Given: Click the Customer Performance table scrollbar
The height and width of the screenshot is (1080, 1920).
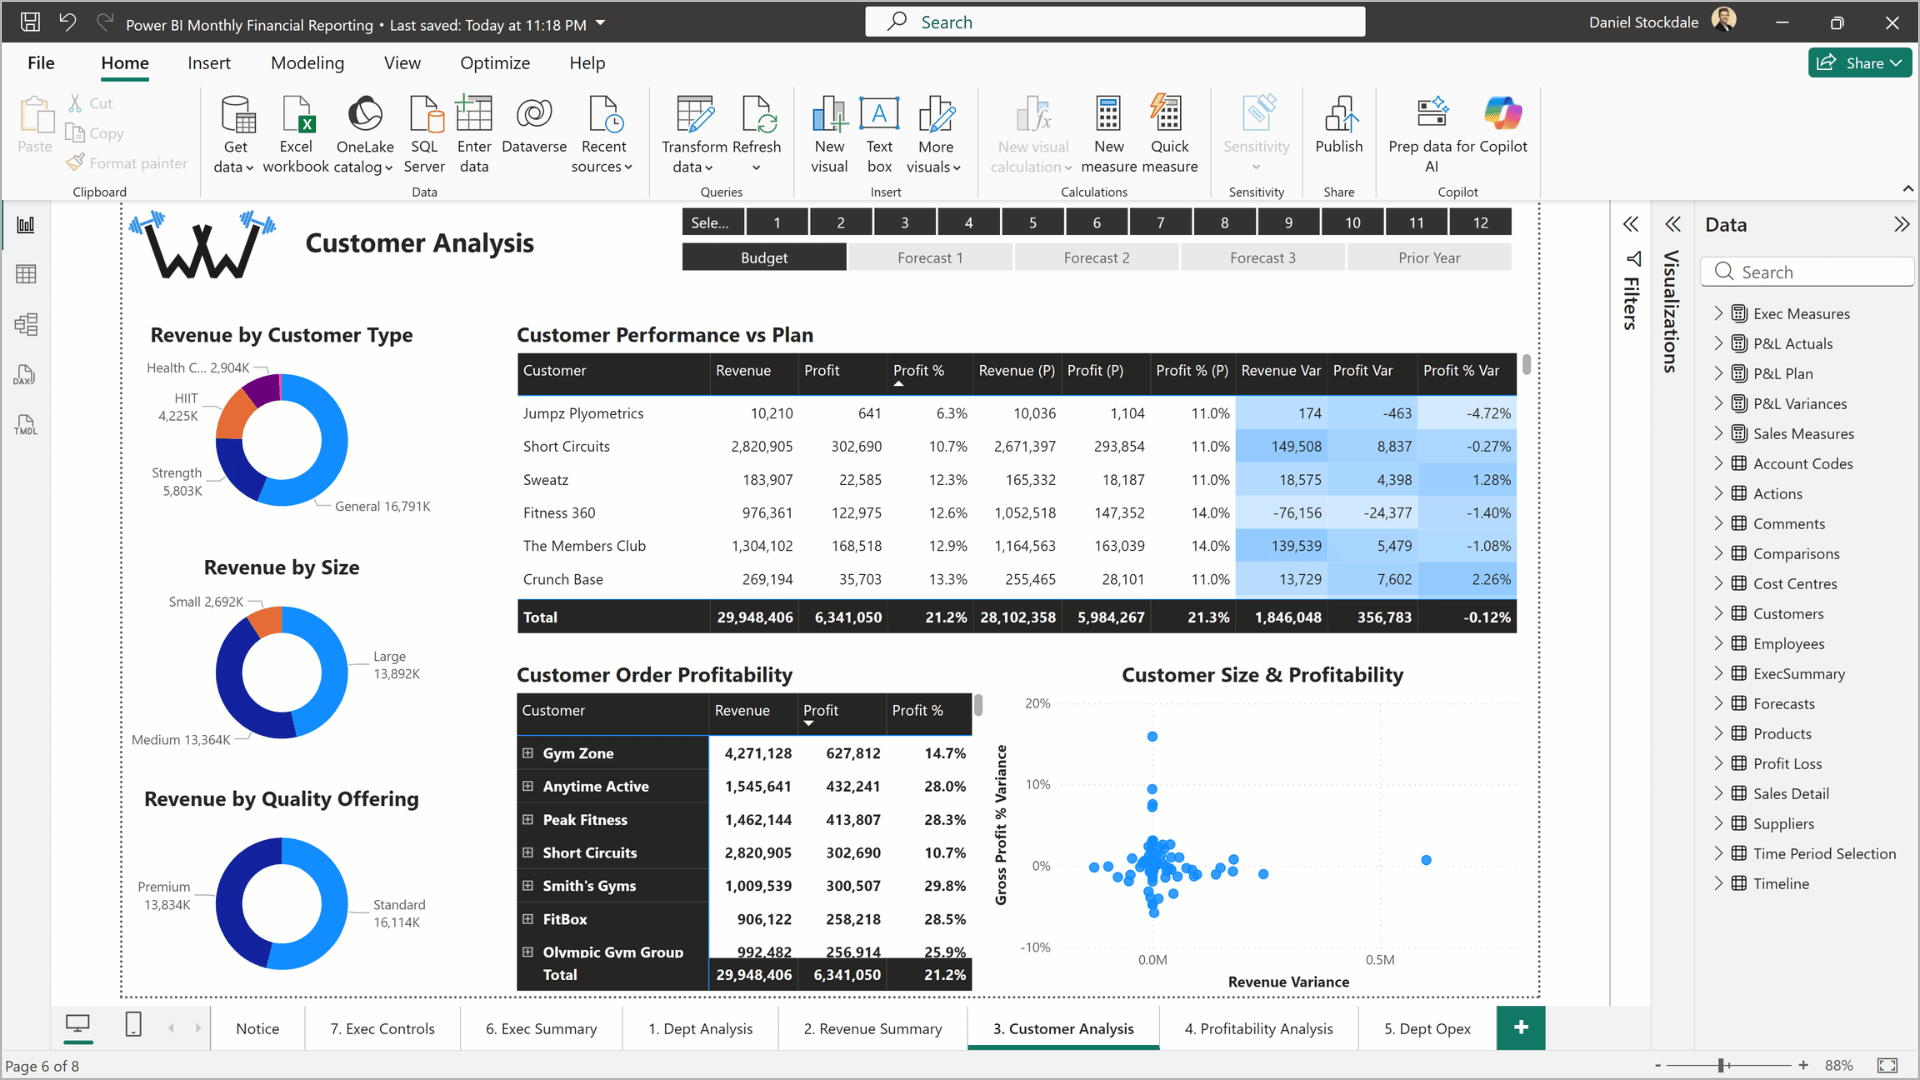Looking at the screenshot, I should pyautogui.click(x=1526, y=365).
